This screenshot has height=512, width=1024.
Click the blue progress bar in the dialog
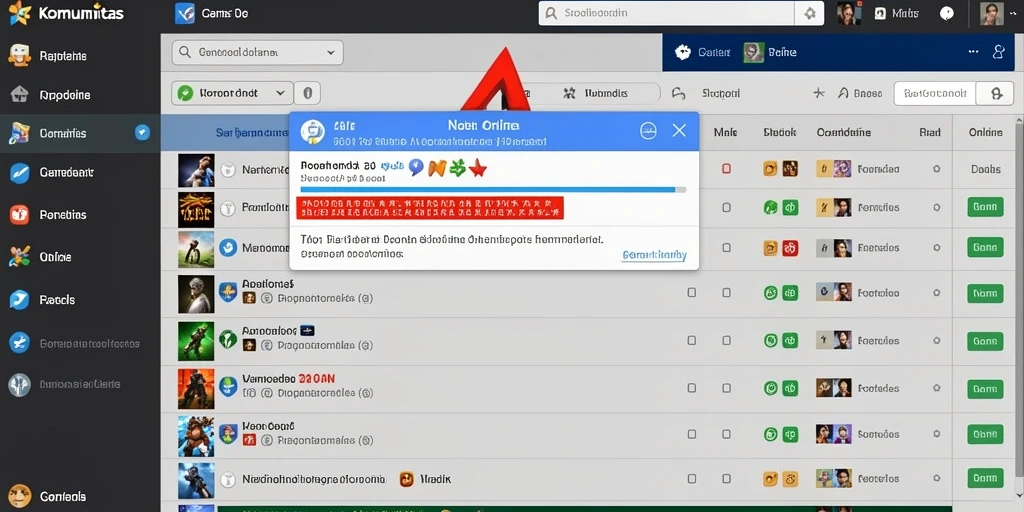(493, 189)
